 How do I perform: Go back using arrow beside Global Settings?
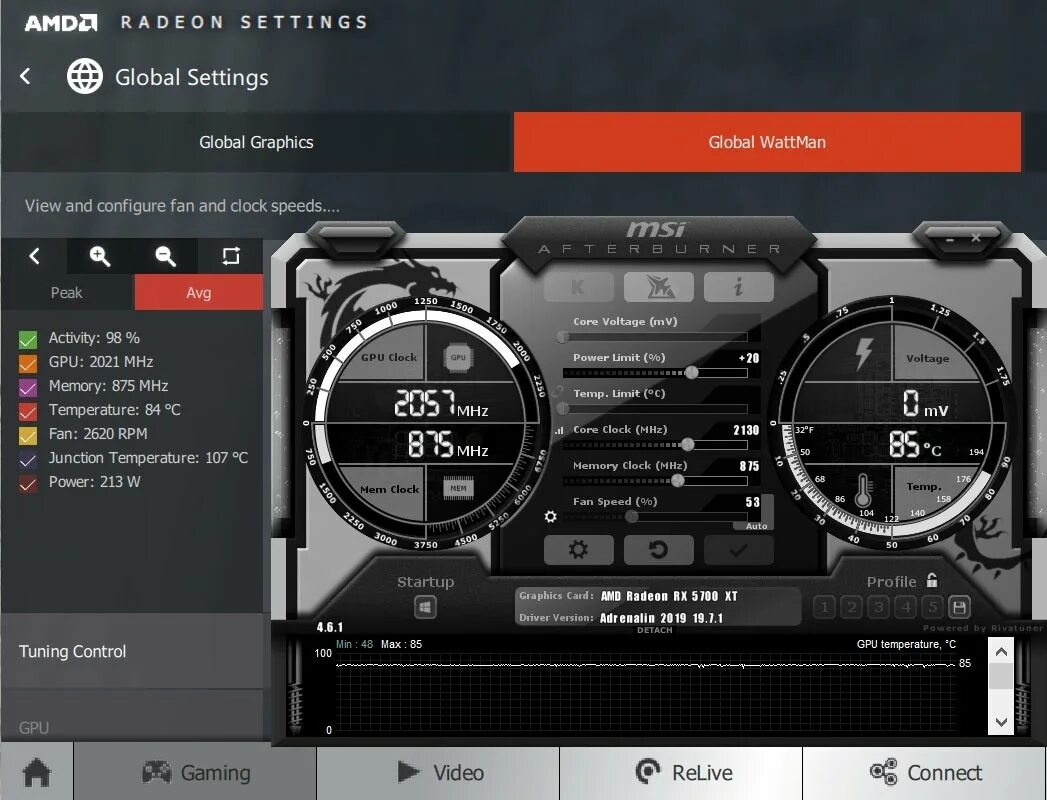pos(25,76)
